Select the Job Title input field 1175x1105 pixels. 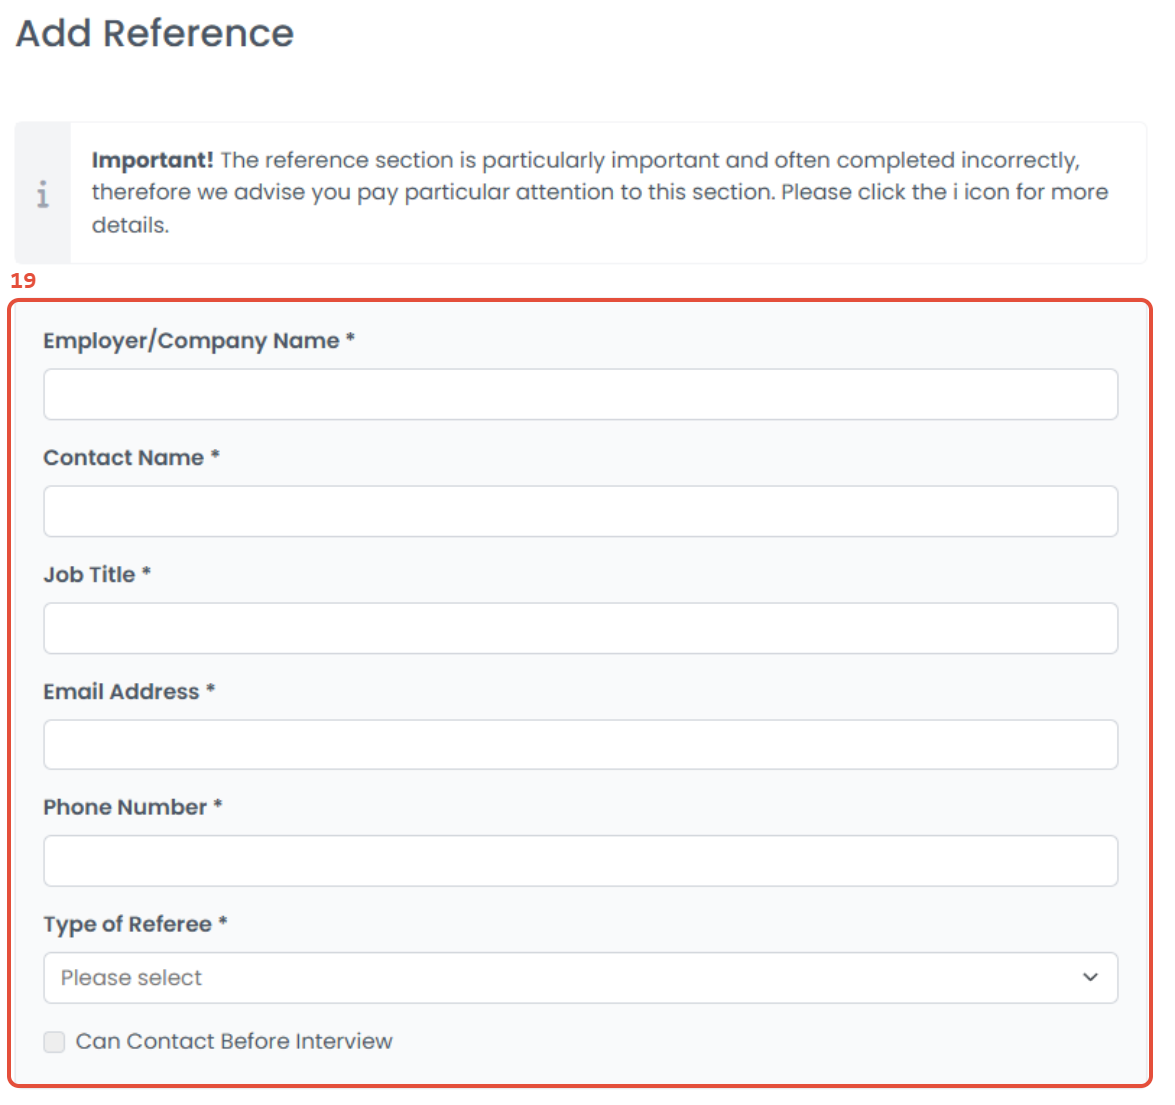point(580,628)
